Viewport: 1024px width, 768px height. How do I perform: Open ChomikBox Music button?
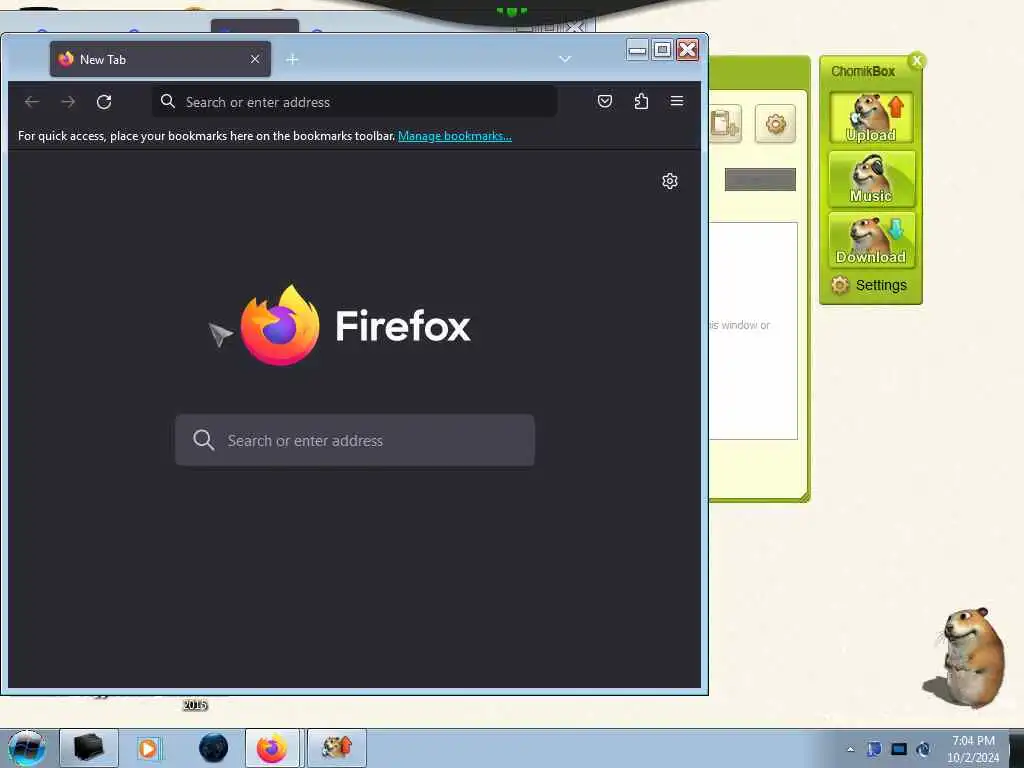pyautogui.click(x=871, y=179)
